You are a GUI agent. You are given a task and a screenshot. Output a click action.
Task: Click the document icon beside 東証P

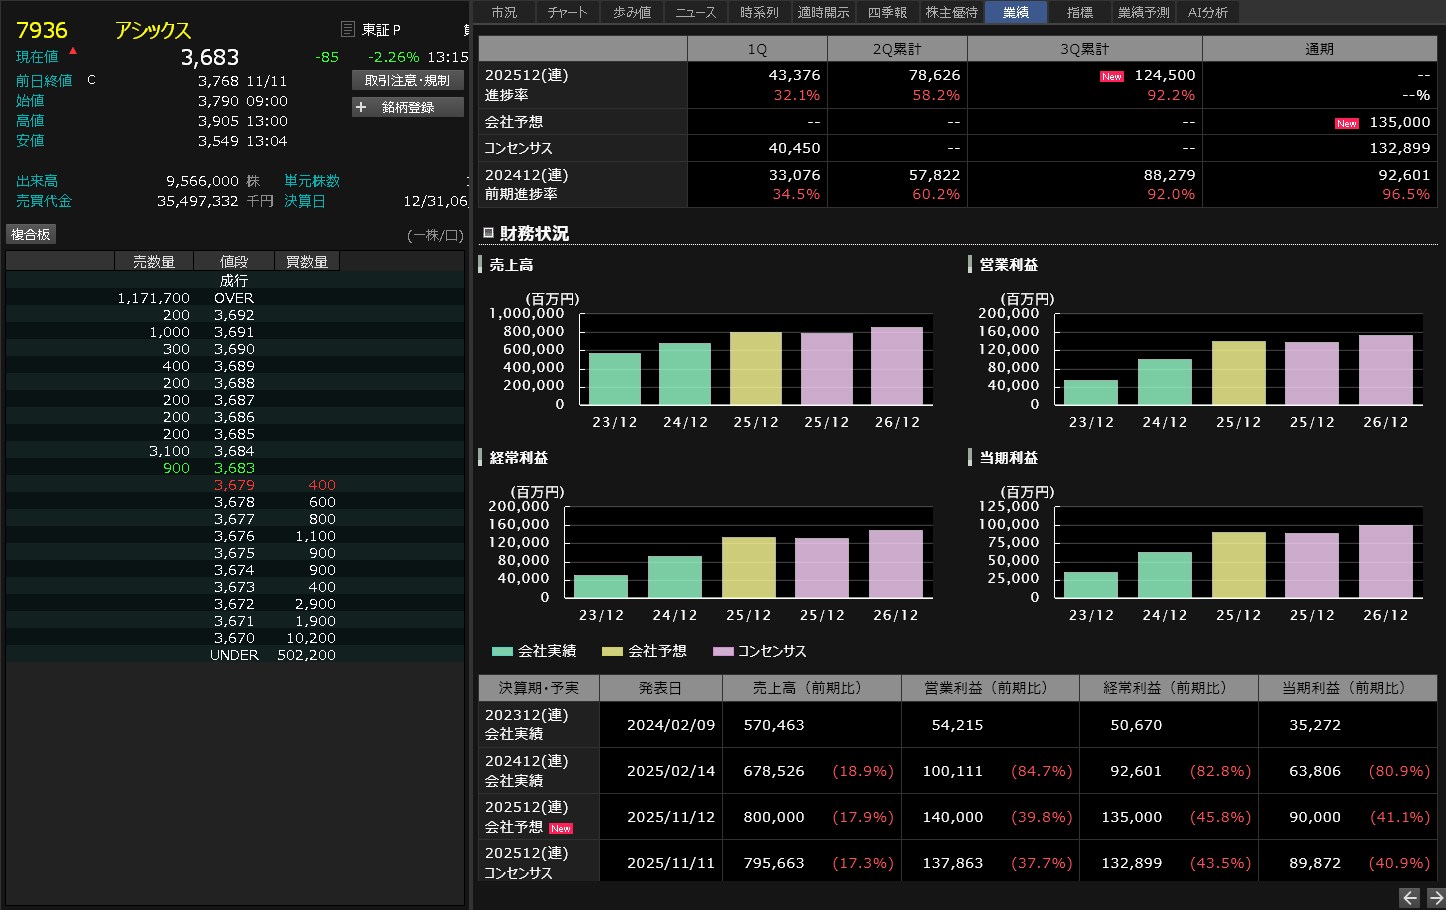point(348,30)
